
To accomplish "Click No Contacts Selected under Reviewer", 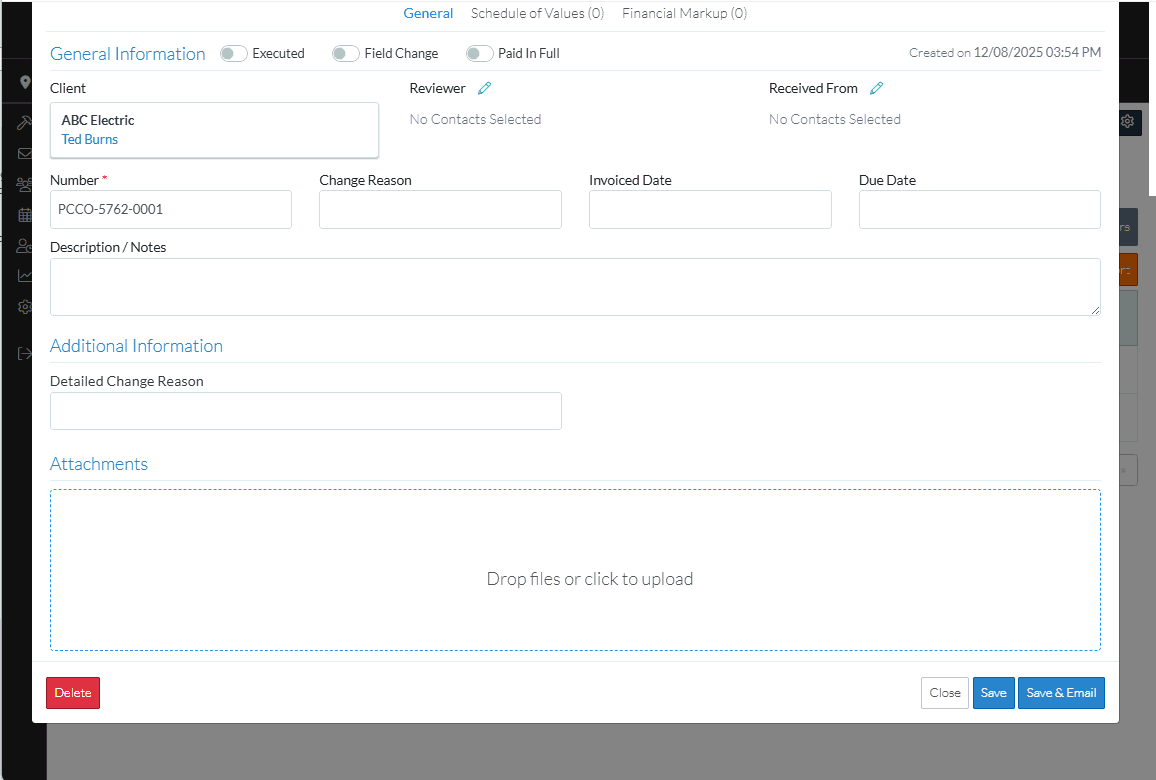I will [476, 119].
